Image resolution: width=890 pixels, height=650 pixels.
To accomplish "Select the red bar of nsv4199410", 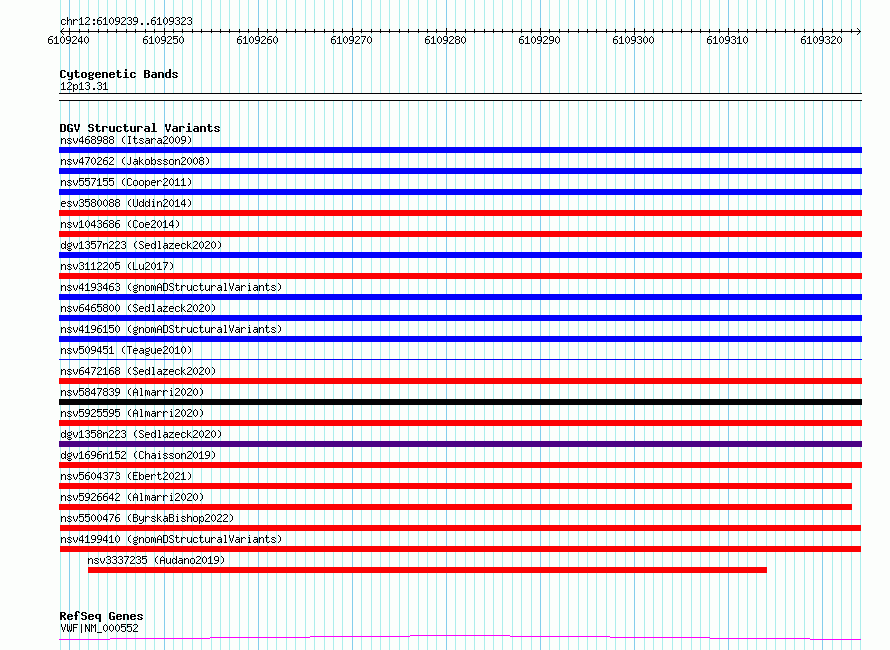I will [x=460, y=549].
